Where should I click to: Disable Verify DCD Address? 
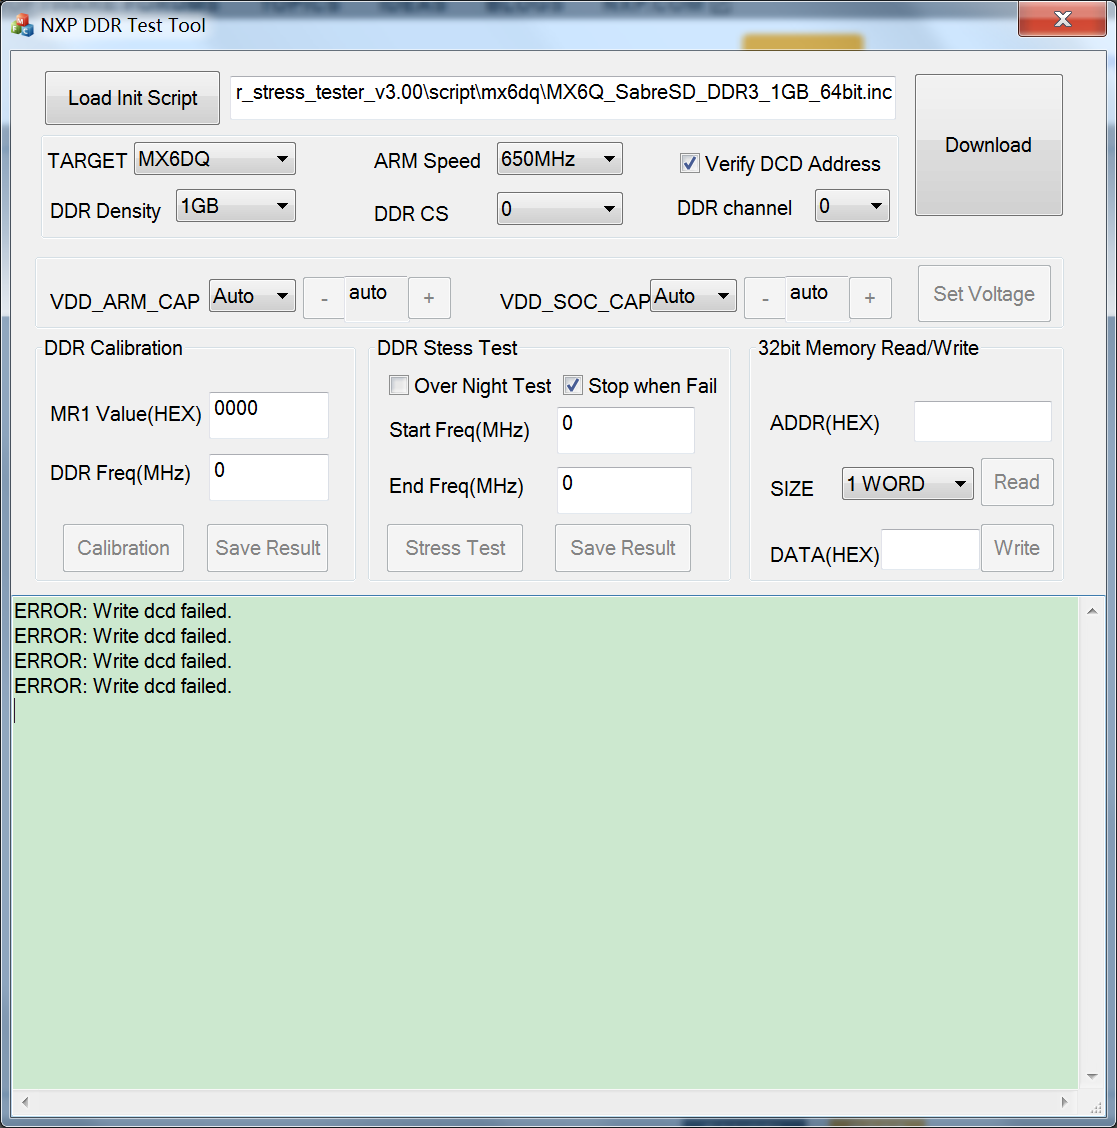[x=689, y=163]
